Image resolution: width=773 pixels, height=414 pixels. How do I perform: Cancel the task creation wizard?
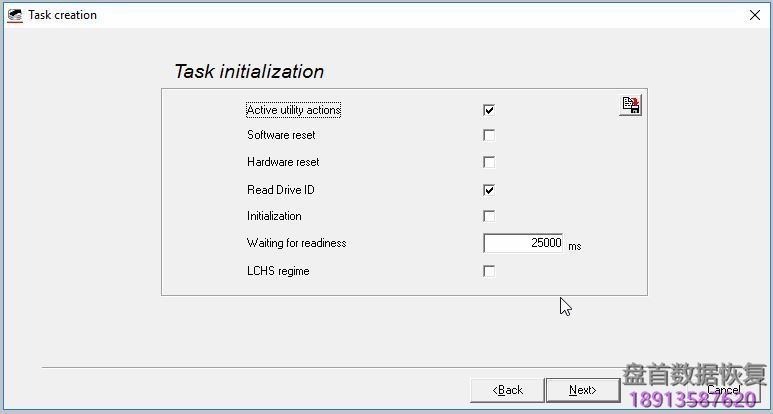[723, 390]
